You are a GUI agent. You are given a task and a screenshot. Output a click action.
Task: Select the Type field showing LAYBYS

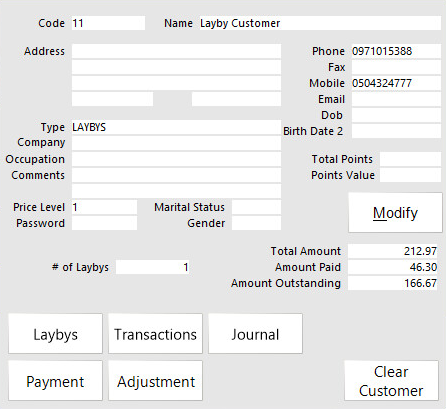pos(176,127)
